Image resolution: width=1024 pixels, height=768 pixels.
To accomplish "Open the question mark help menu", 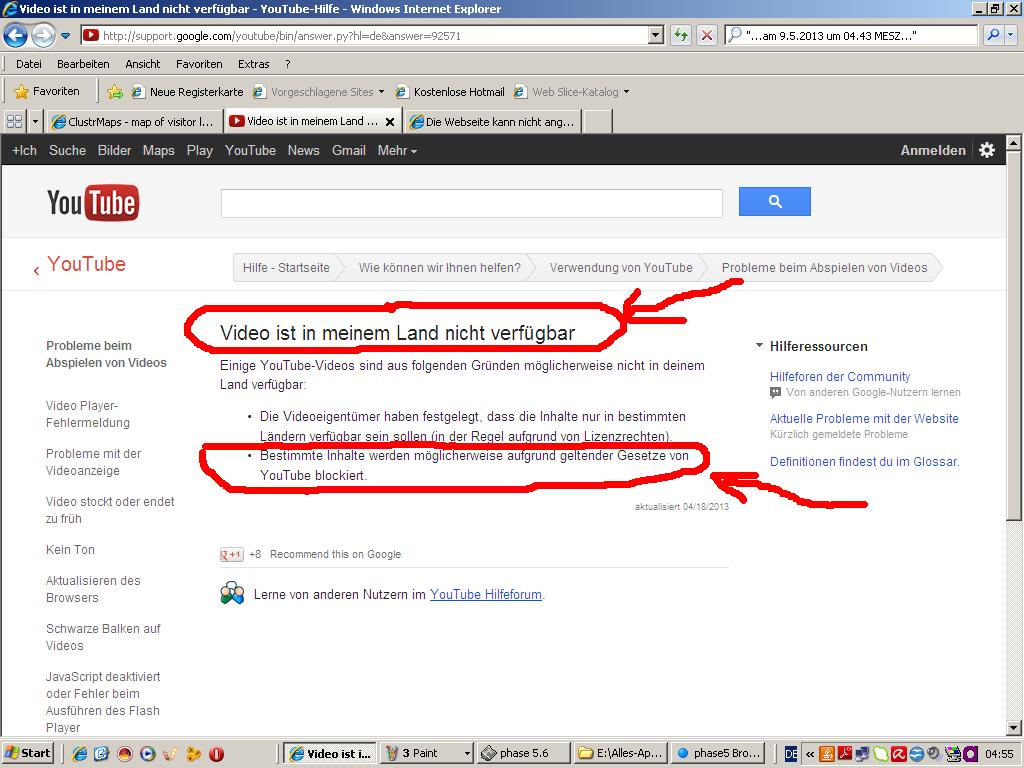I will pos(287,64).
